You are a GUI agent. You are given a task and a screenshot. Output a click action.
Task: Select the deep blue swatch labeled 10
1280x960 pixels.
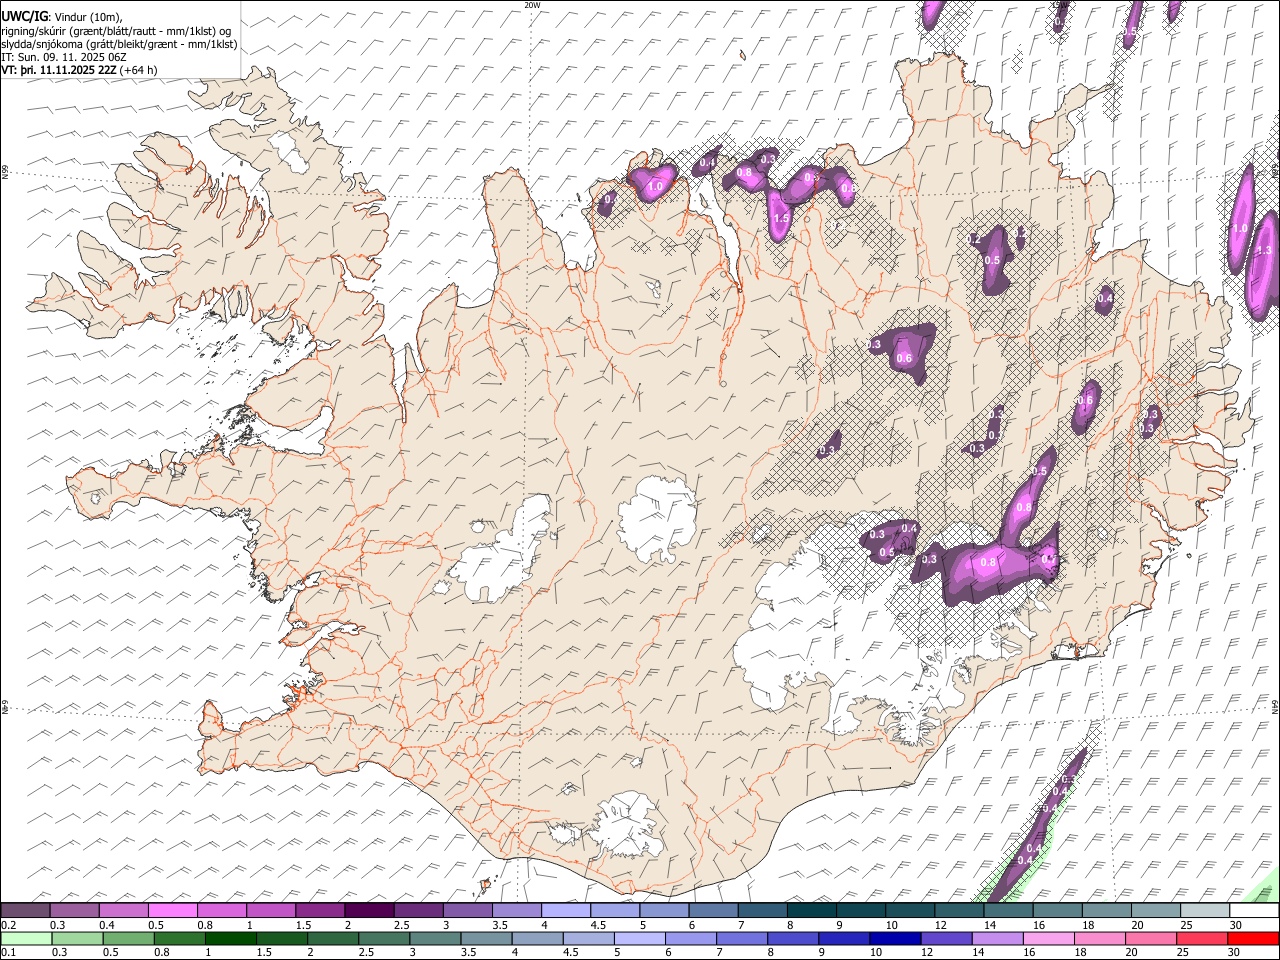895,939
